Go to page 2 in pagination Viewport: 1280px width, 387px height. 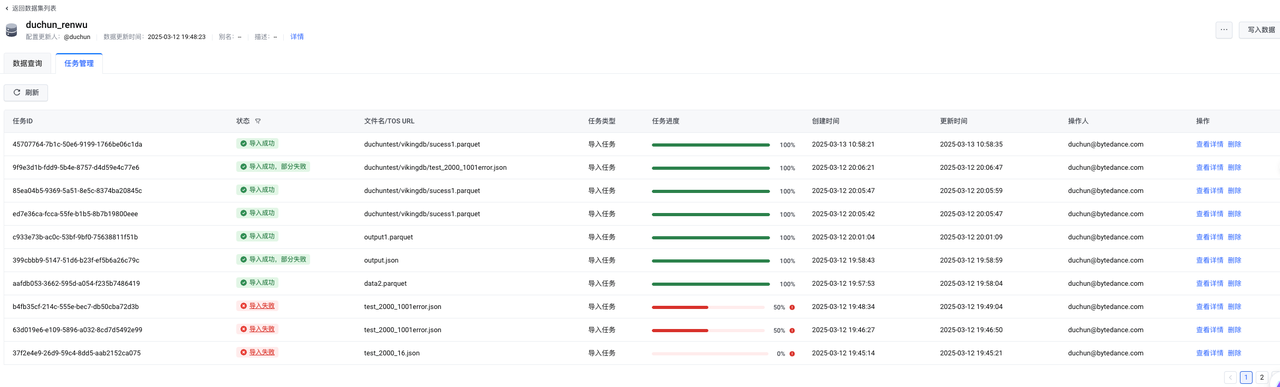[1262, 377]
